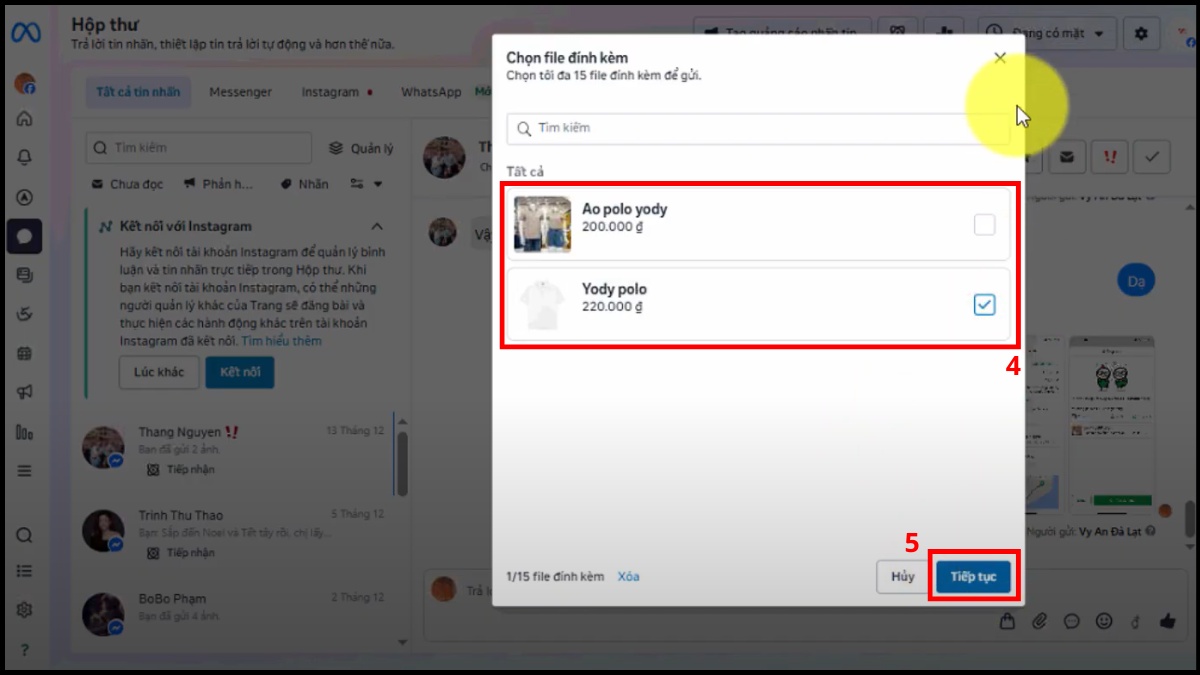Click the dialog Tìm kiếm search field
Screen dimensions: 1200x675
pos(758,128)
